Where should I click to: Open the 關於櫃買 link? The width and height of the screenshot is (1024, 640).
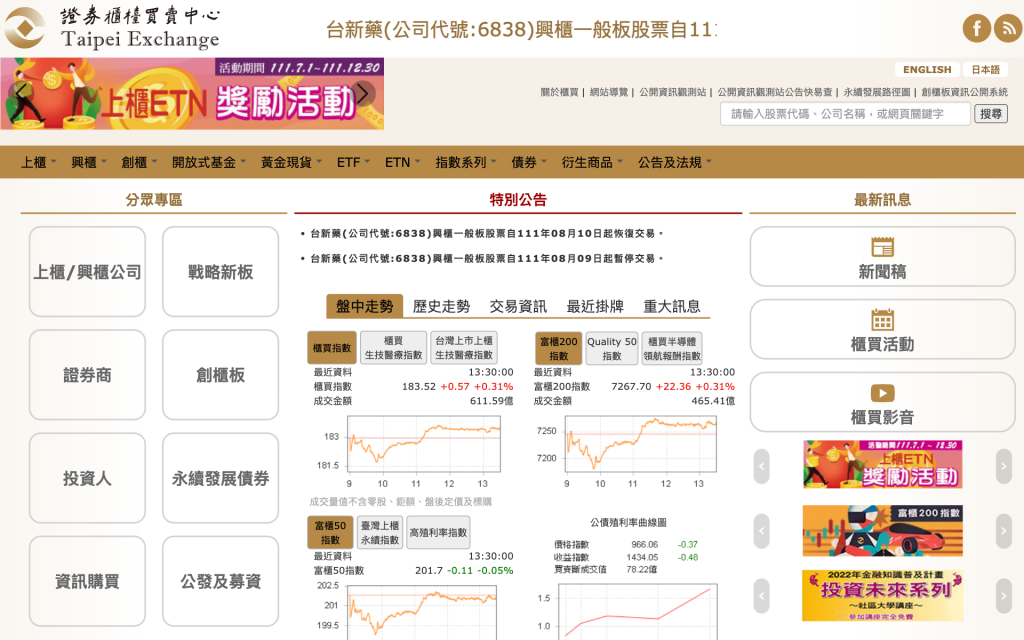(560, 92)
